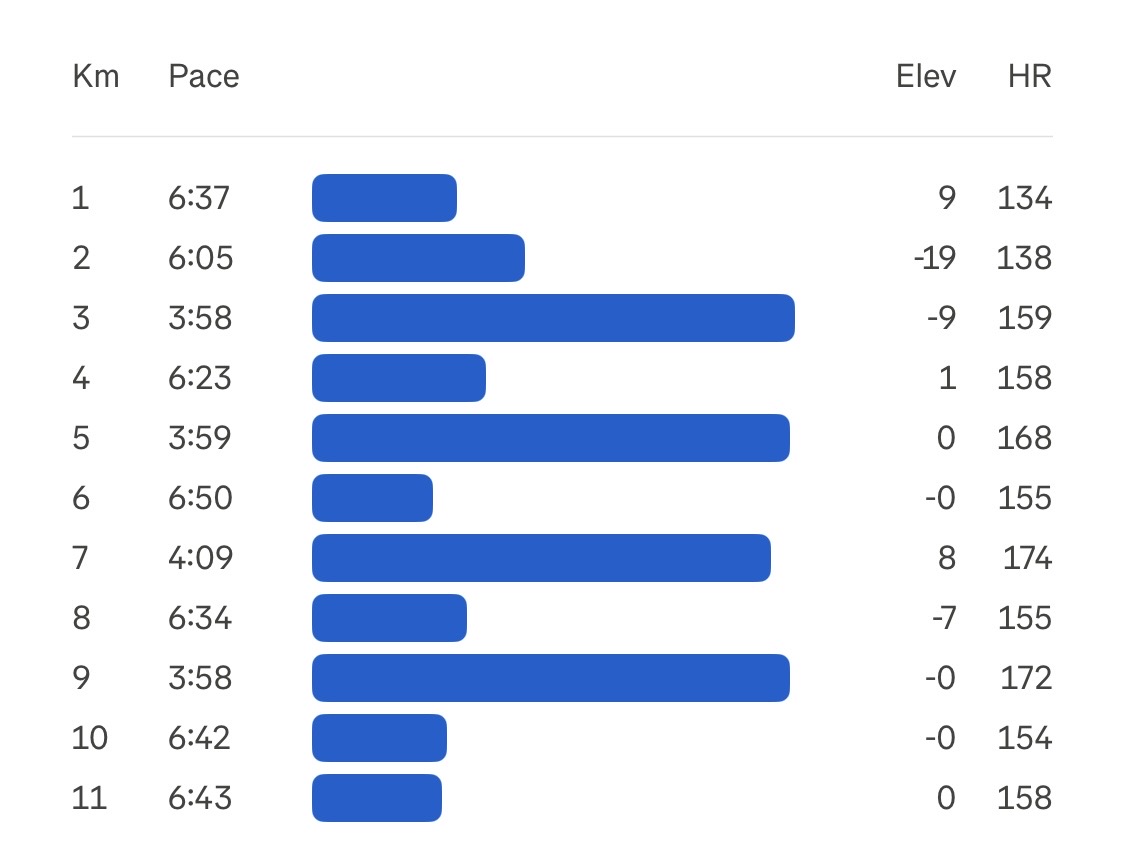Viewport: 1124px width, 863px height.
Task: Select the 6:50 pace in row 6
Action: [x=200, y=498]
